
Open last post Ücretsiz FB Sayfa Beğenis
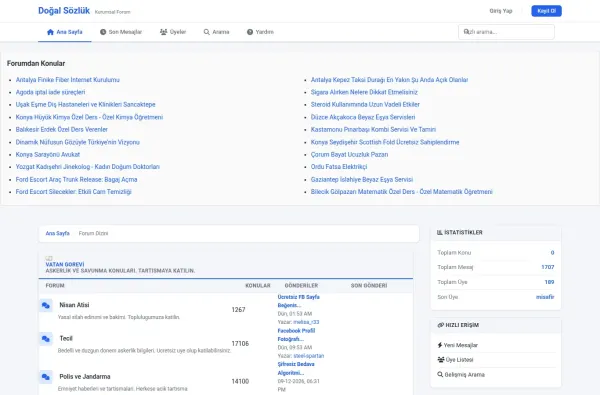[x=298, y=301]
